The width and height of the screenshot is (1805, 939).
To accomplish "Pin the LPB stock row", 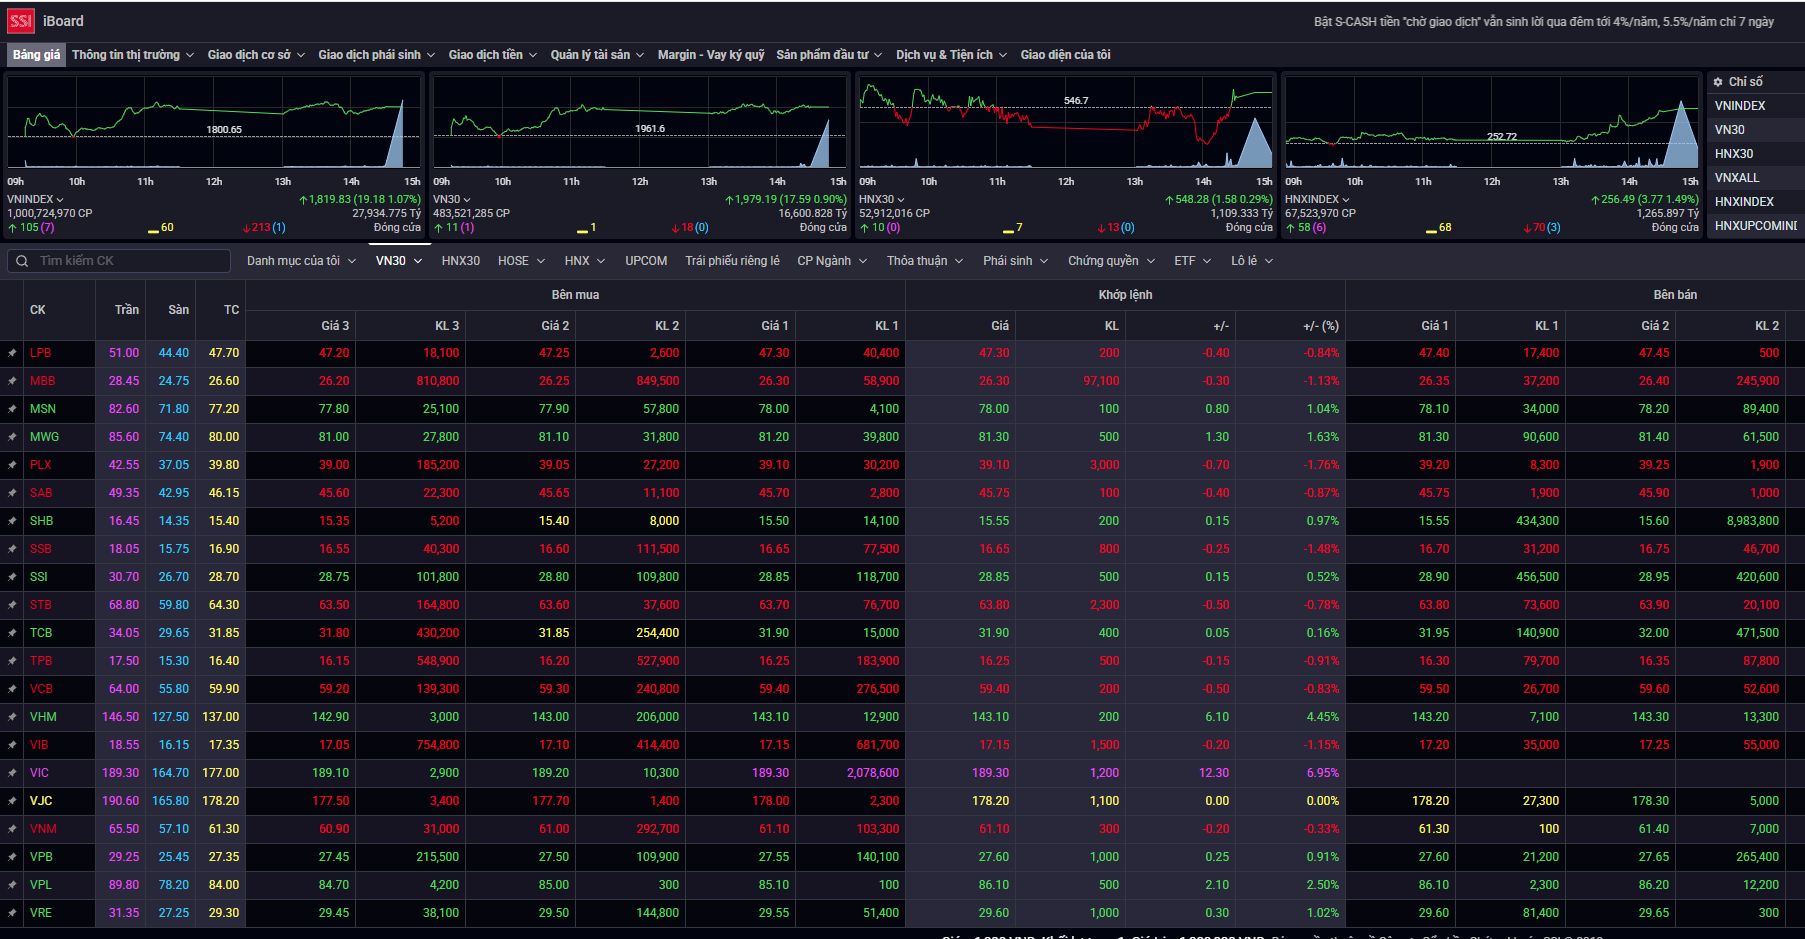I will click(12, 353).
